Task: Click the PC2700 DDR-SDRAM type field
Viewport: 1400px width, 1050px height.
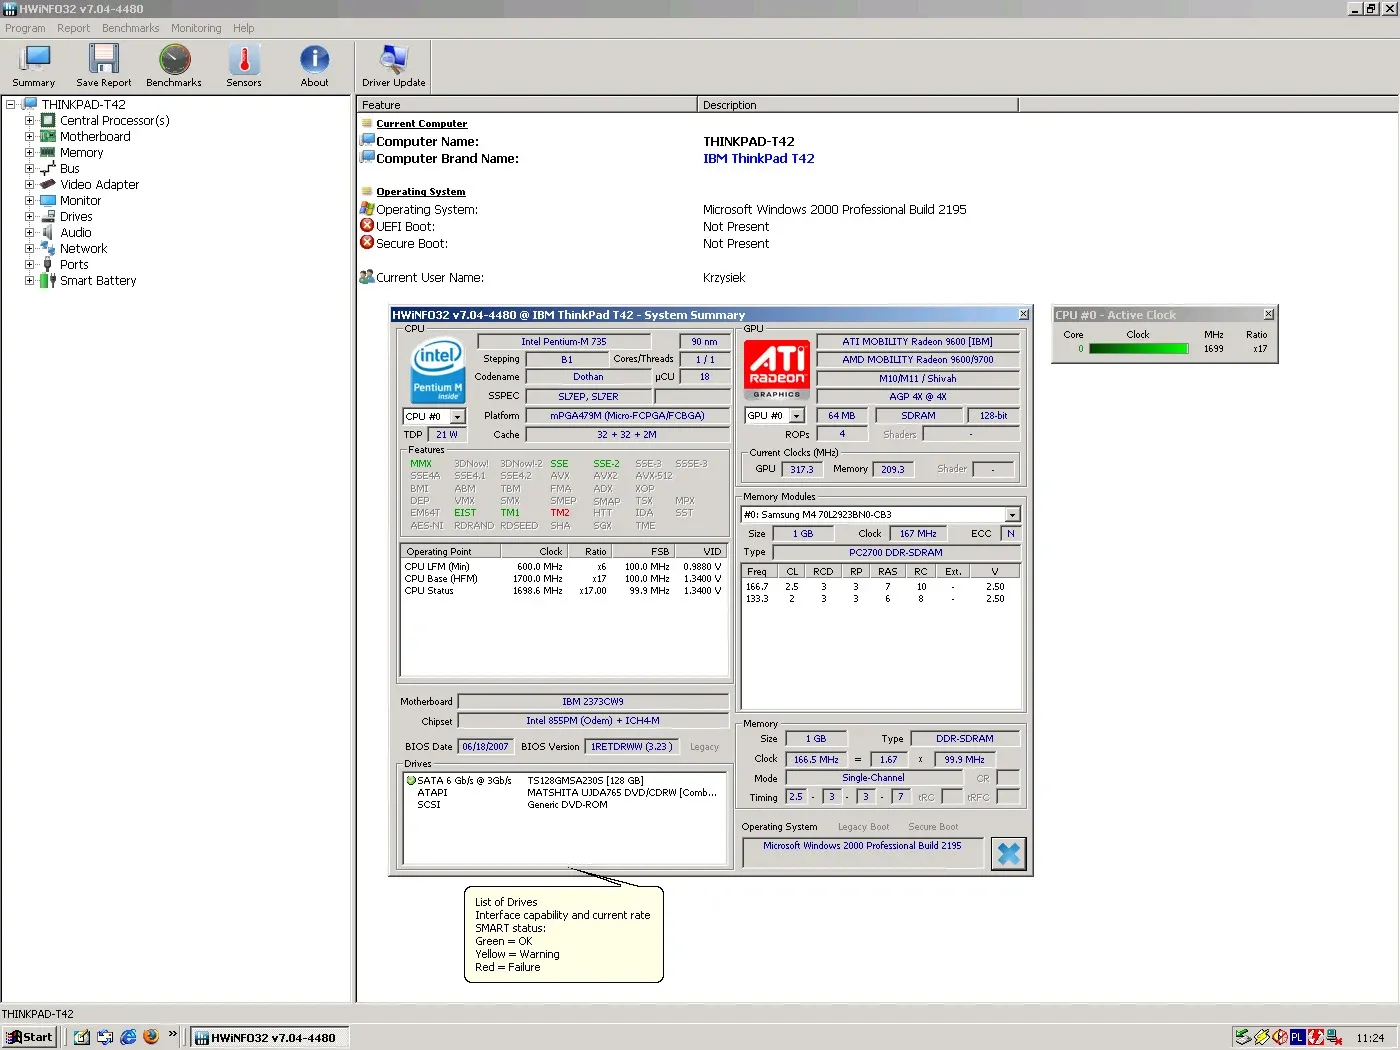Action: click(x=895, y=552)
